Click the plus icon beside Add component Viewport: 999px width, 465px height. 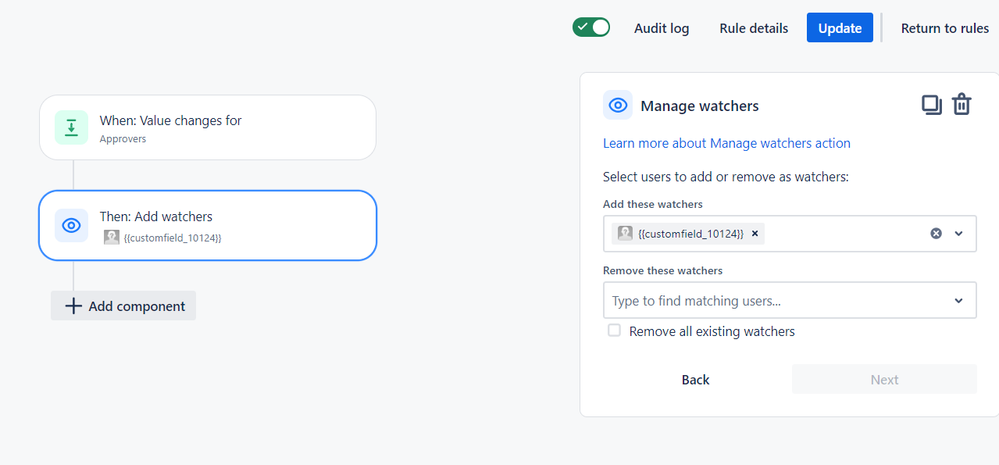[73, 306]
